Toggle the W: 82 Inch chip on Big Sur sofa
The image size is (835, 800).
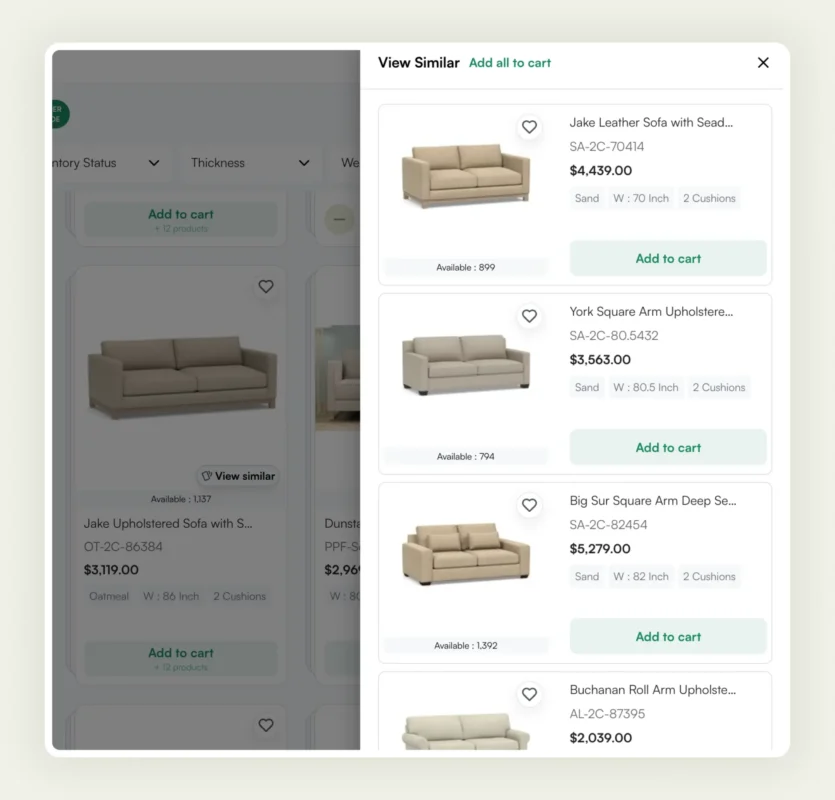[x=641, y=576]
